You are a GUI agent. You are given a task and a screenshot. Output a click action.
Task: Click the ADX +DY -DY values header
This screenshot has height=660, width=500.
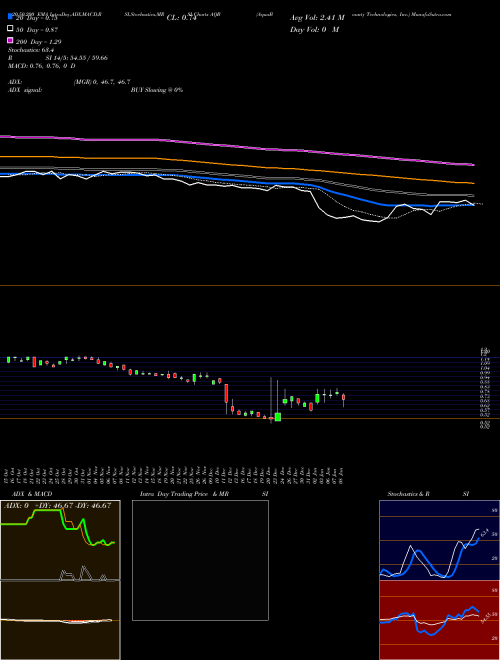pyautogui.click(x=57, y=505)
